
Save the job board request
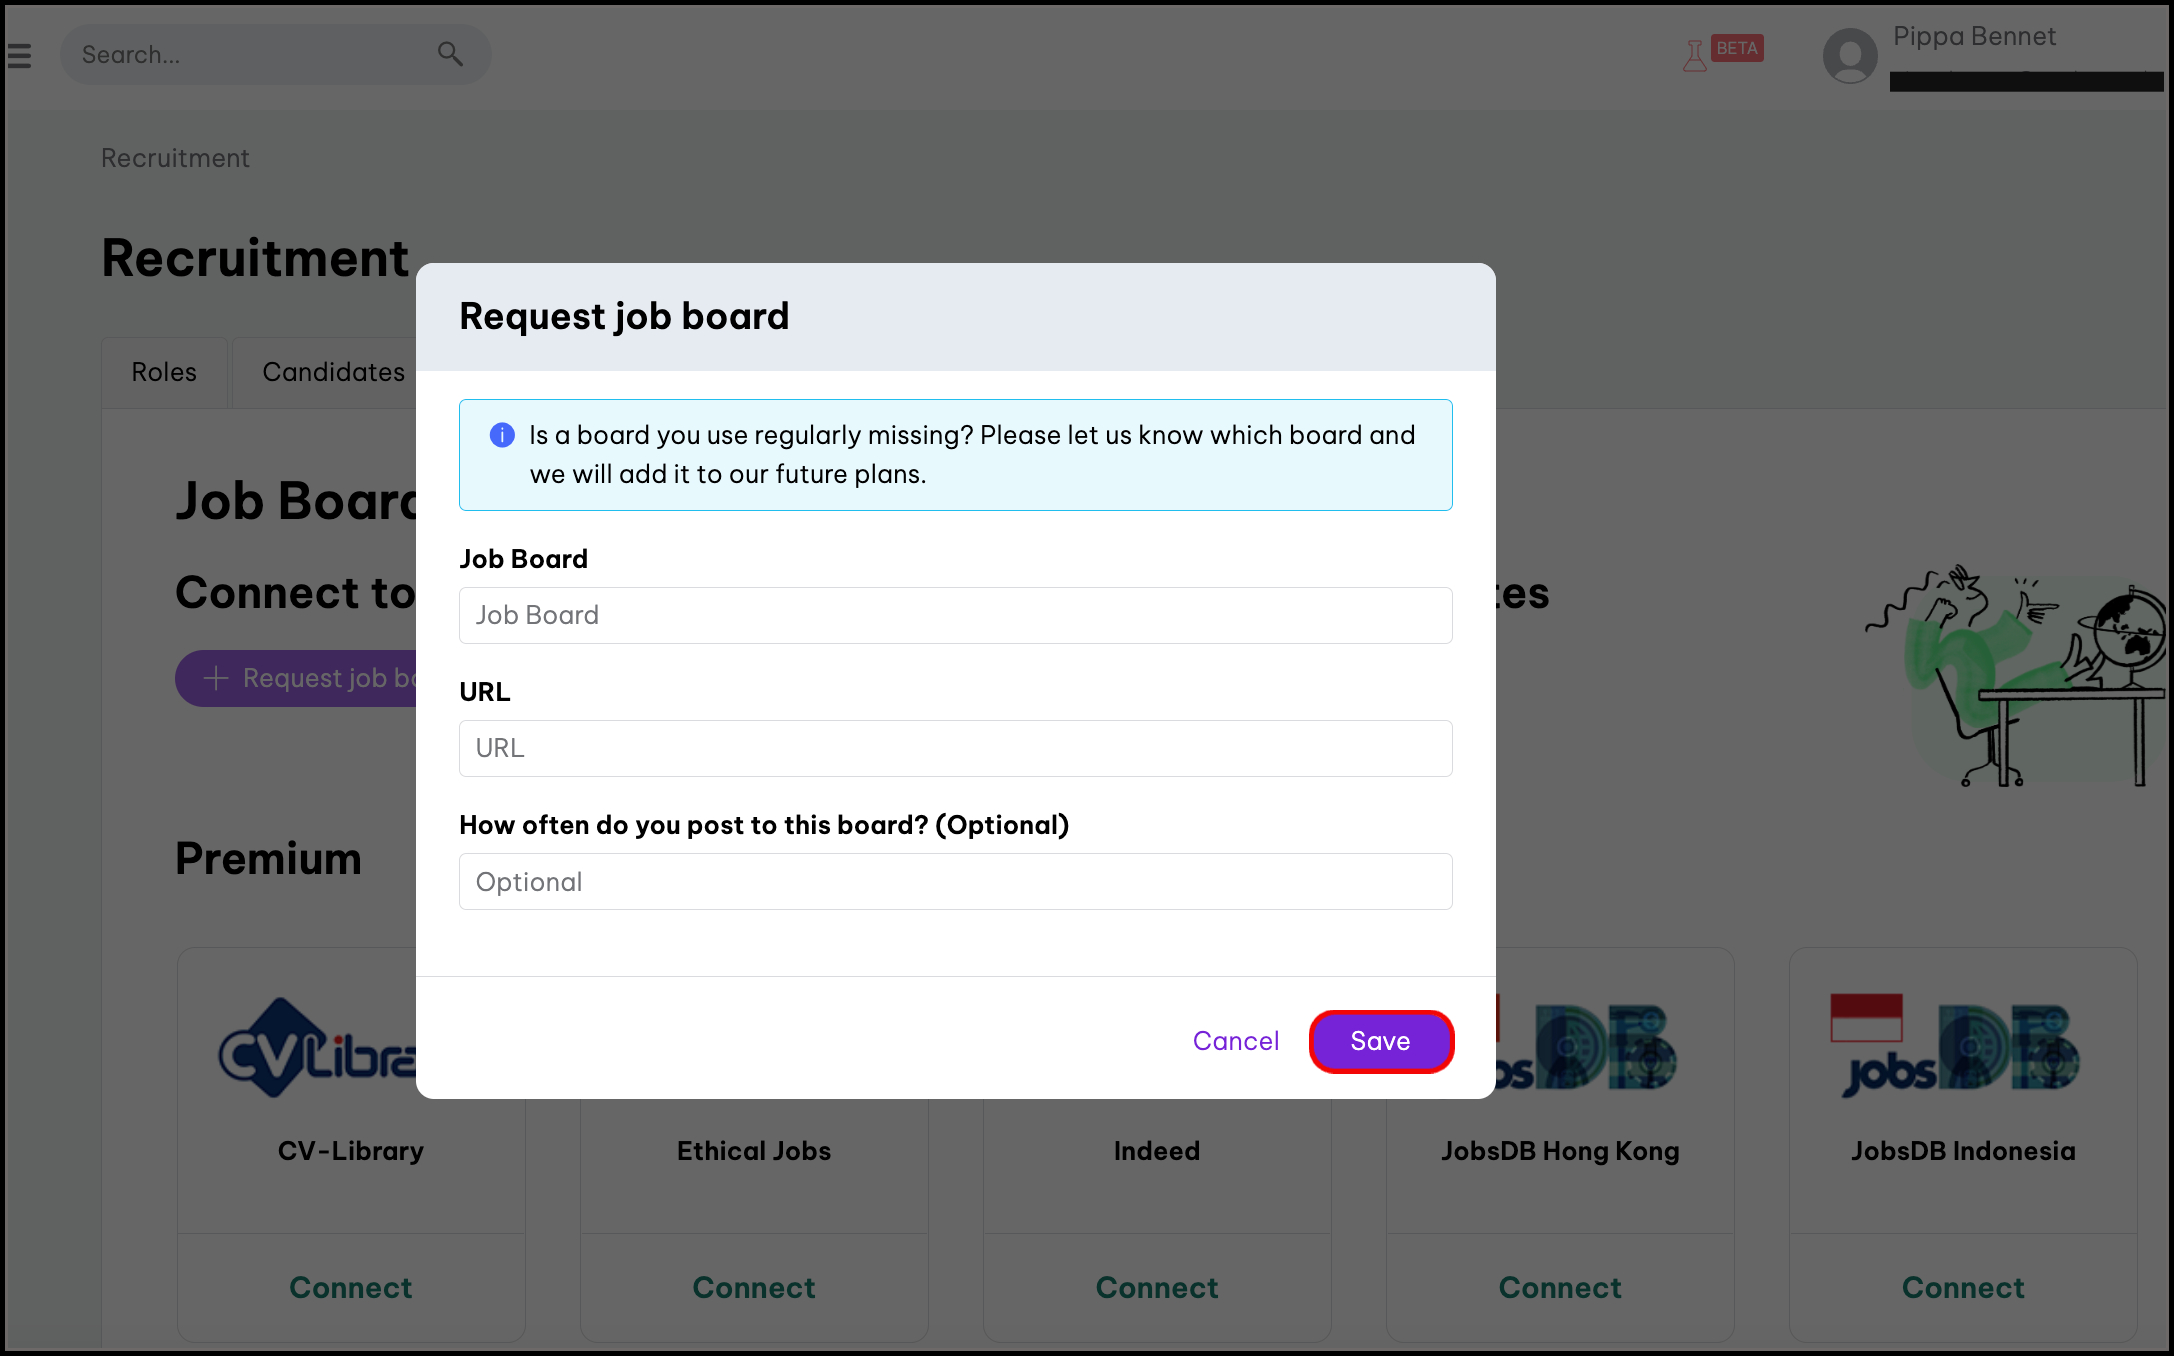point(1380,1041)
